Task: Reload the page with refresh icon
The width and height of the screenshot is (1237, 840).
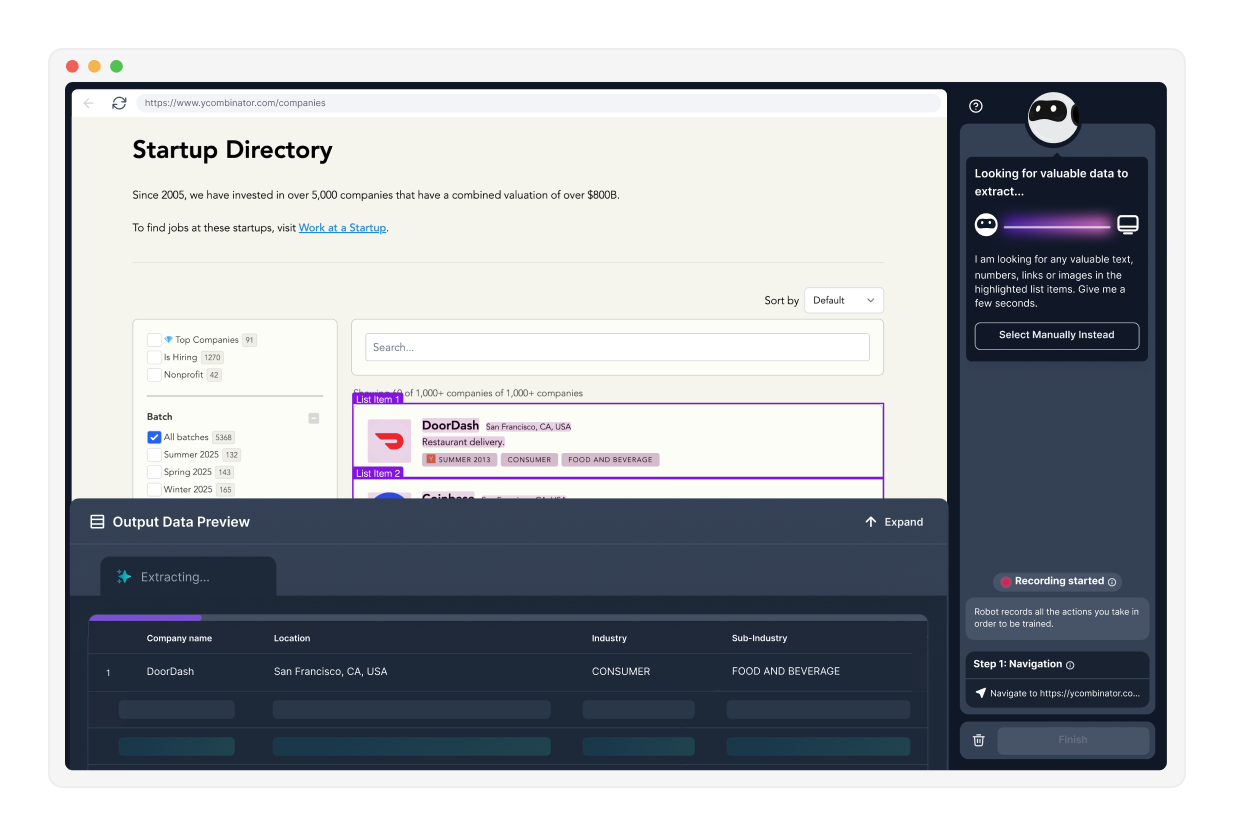Action: coord(119,103)
